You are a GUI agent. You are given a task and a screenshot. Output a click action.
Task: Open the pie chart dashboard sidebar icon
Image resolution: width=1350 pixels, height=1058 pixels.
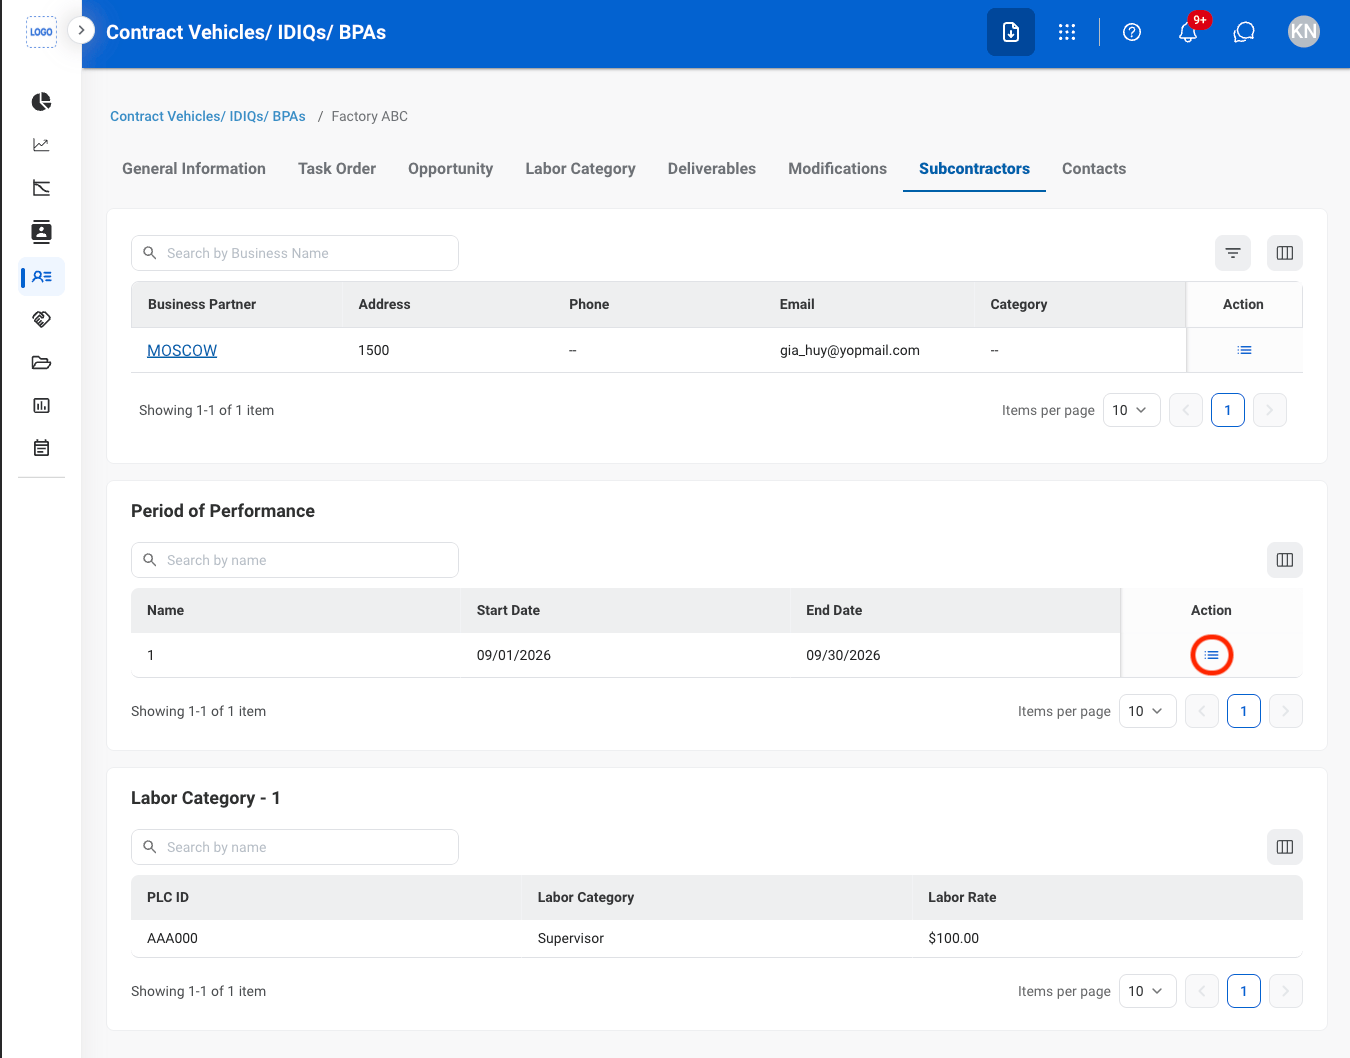click(x=41, y=102)
